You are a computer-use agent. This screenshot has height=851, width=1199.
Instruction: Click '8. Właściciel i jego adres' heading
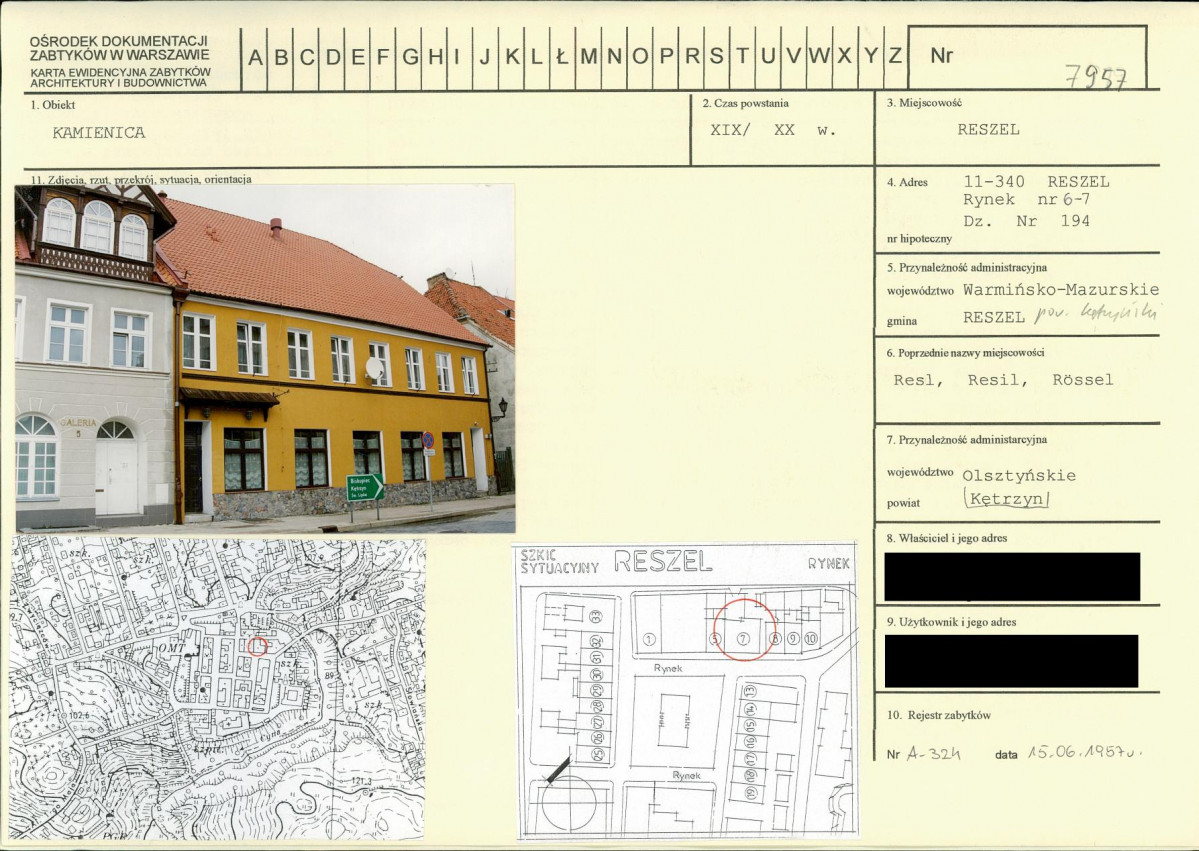[947, 538]
